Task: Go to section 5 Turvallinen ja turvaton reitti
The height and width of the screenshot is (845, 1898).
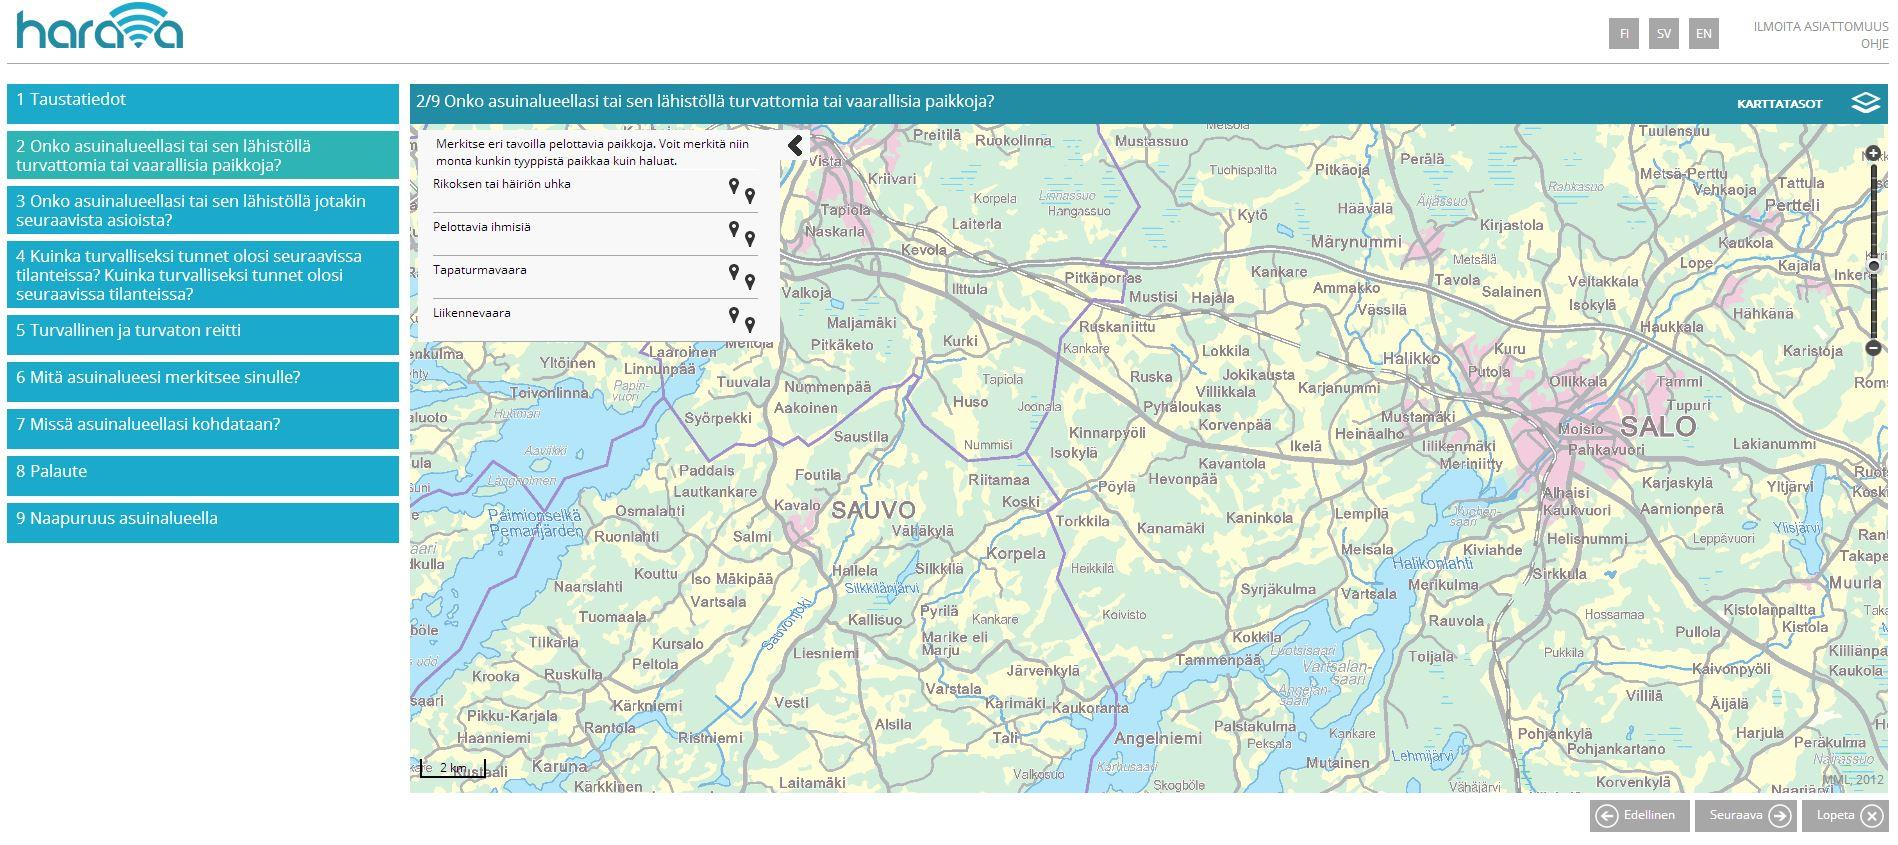Action: pyautogui.click(x=203, y=335)
